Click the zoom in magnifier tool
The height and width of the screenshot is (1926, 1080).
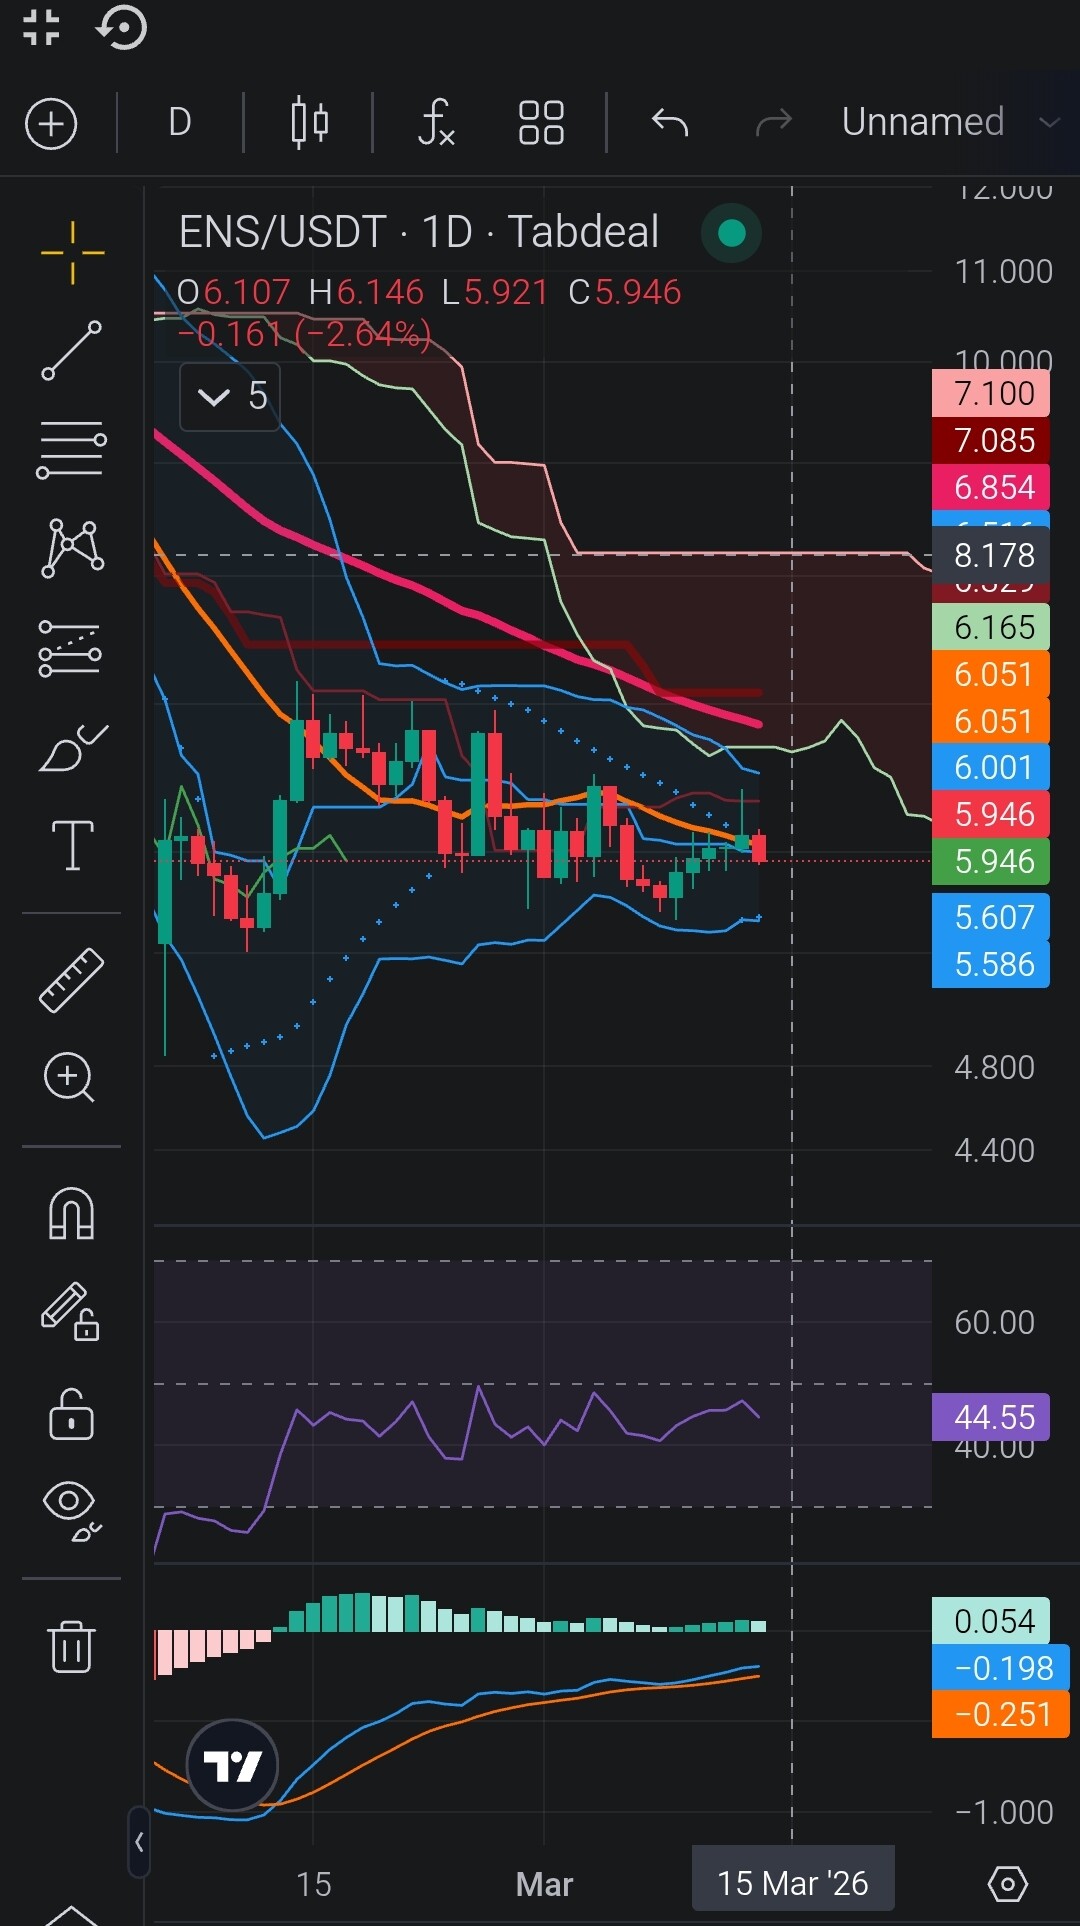(70, 1078)
